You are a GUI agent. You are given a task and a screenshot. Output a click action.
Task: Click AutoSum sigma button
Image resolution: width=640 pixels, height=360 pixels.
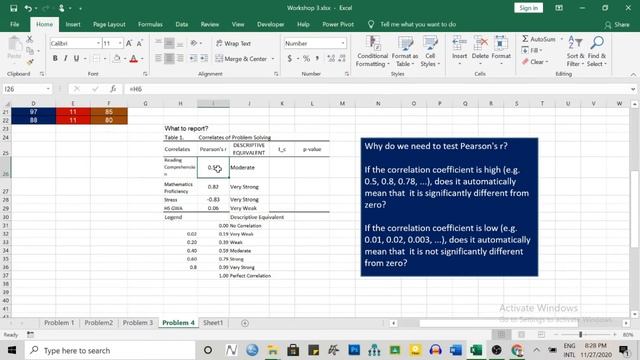(538, 39)
